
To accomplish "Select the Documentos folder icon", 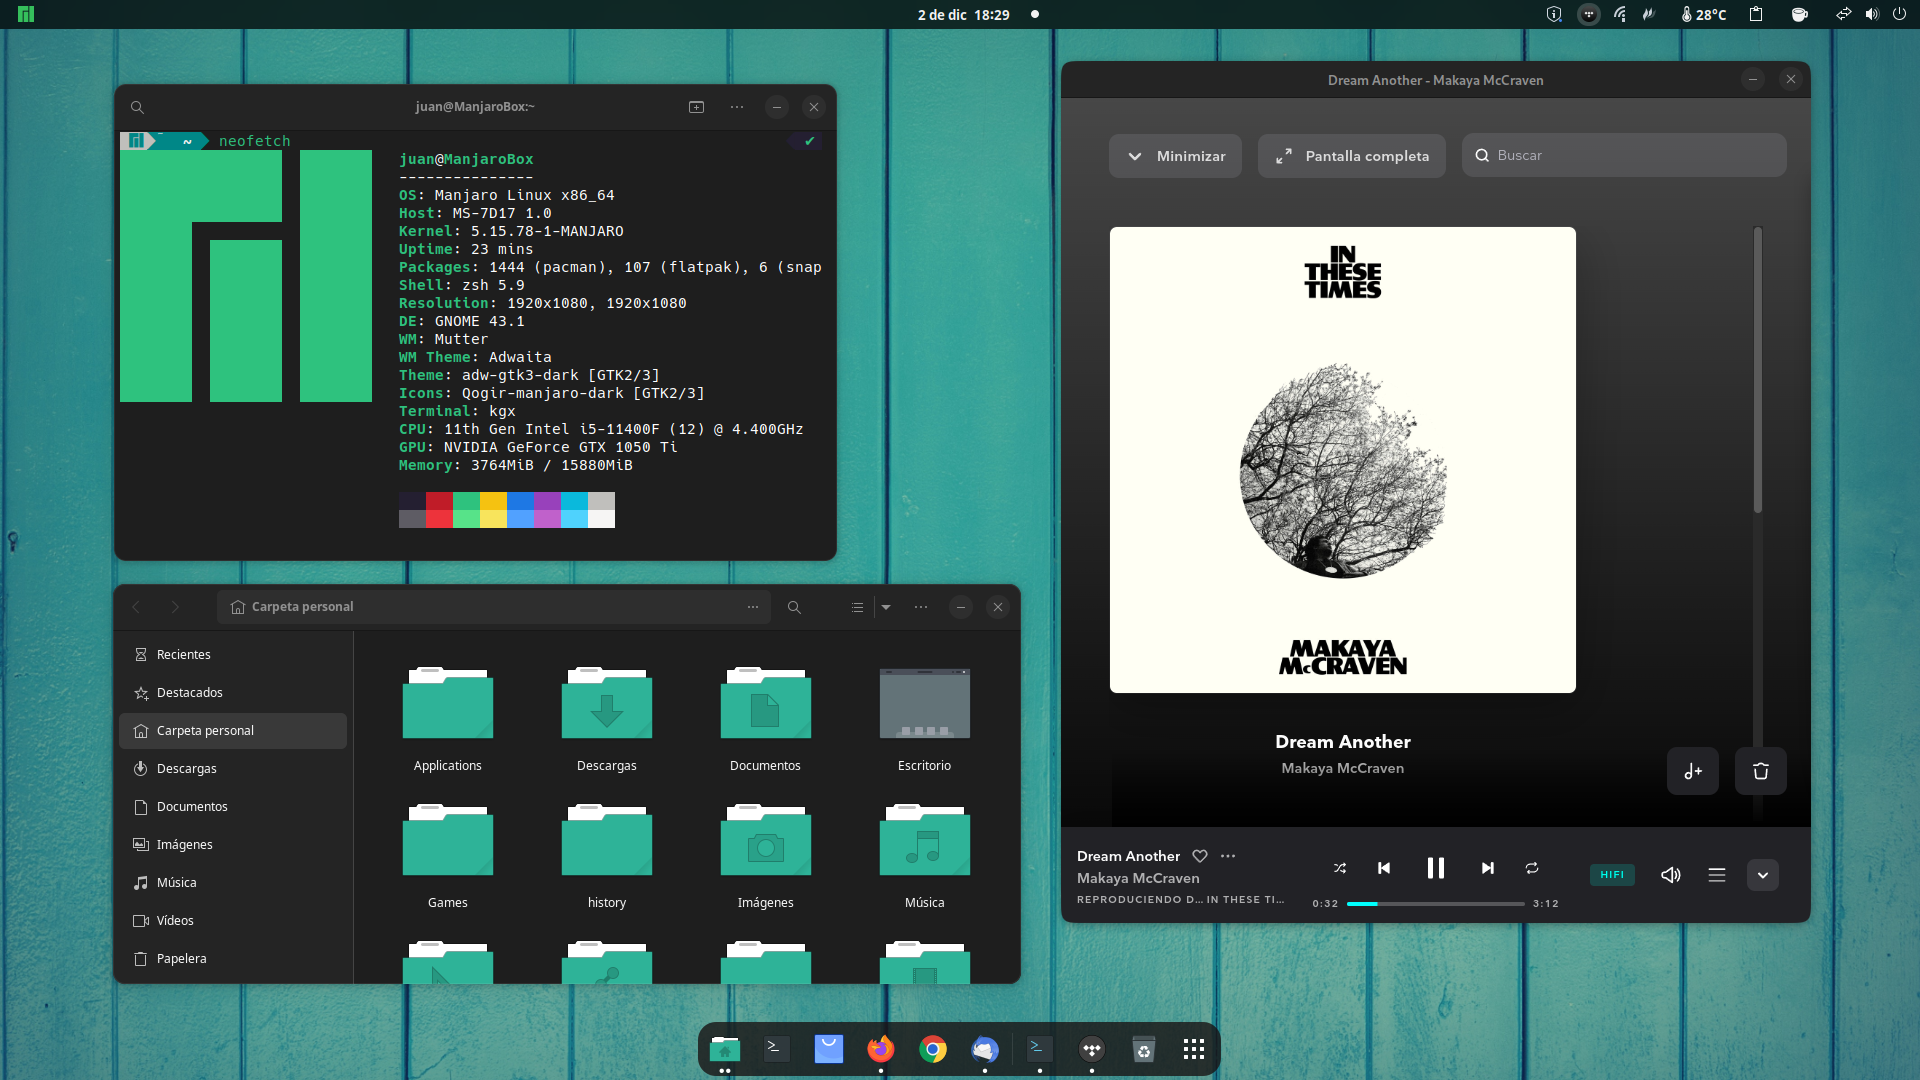I will tap(766, 703).
